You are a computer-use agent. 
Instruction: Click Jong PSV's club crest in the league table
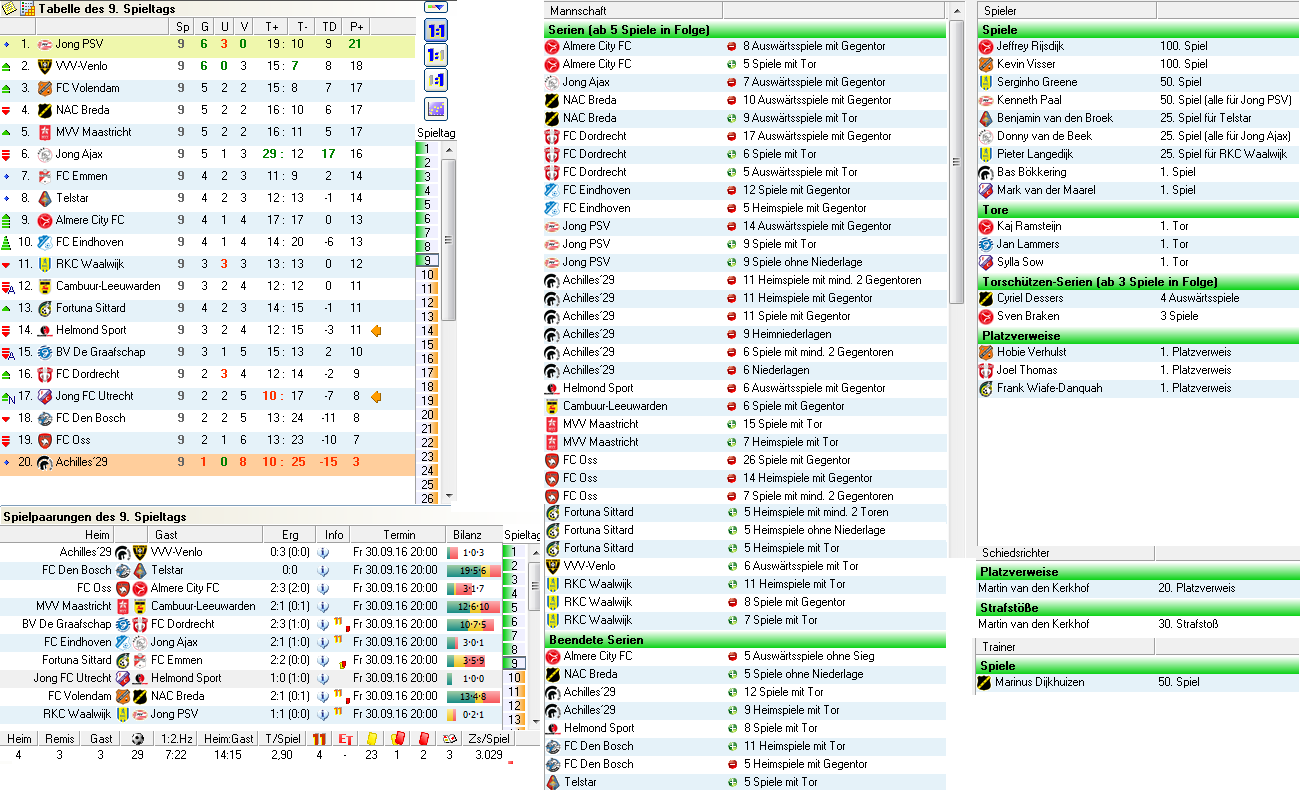(44, 44)
